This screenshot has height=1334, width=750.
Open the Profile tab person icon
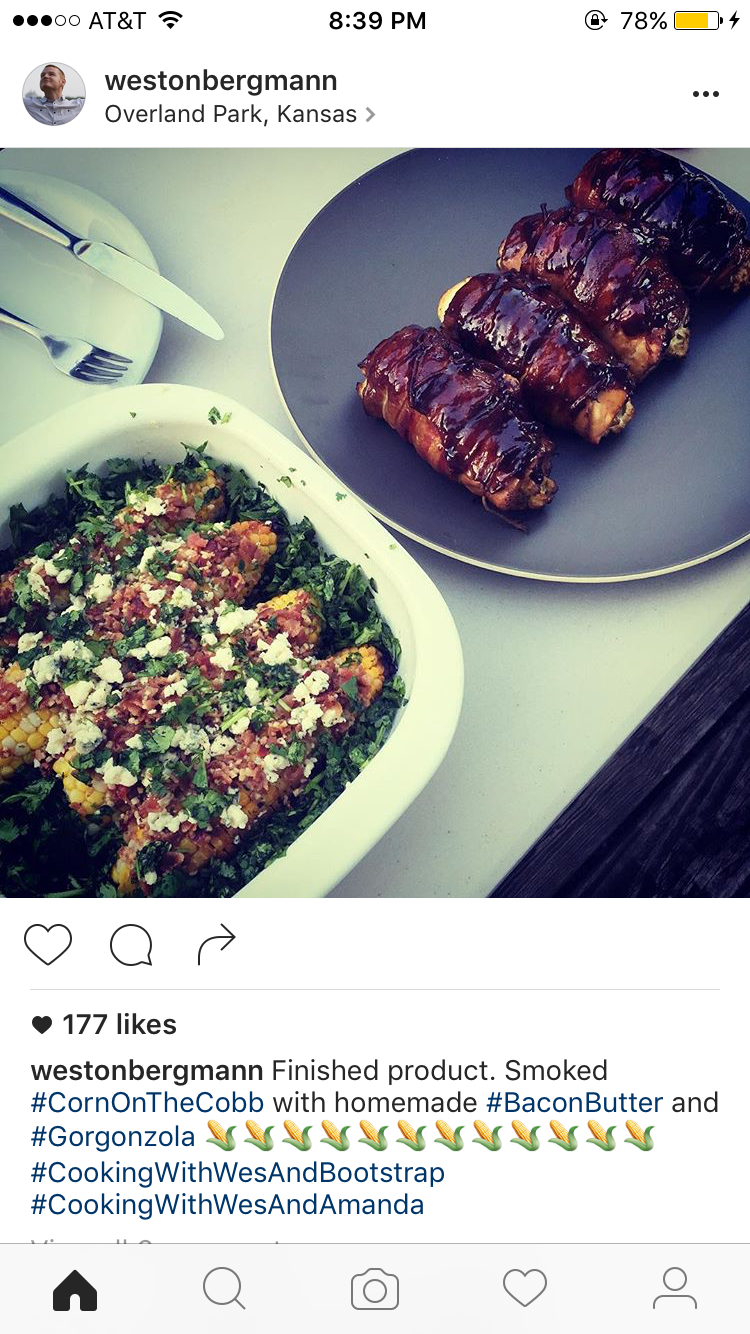pos(675,1289)
